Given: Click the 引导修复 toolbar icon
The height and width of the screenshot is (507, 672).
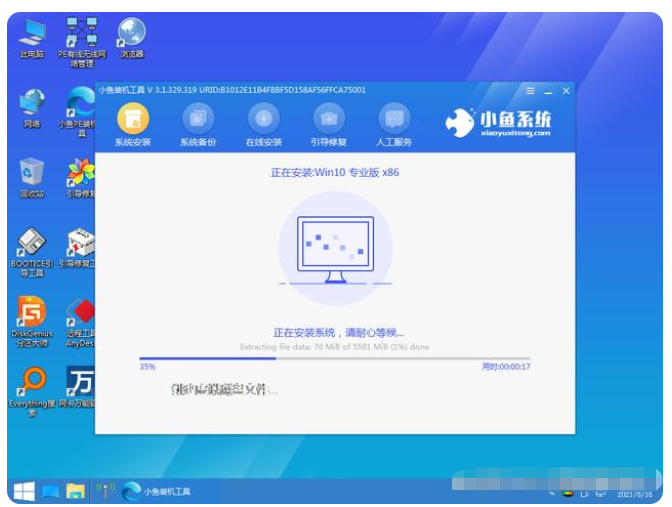Looking at the screenshot, I should [329, 119].
